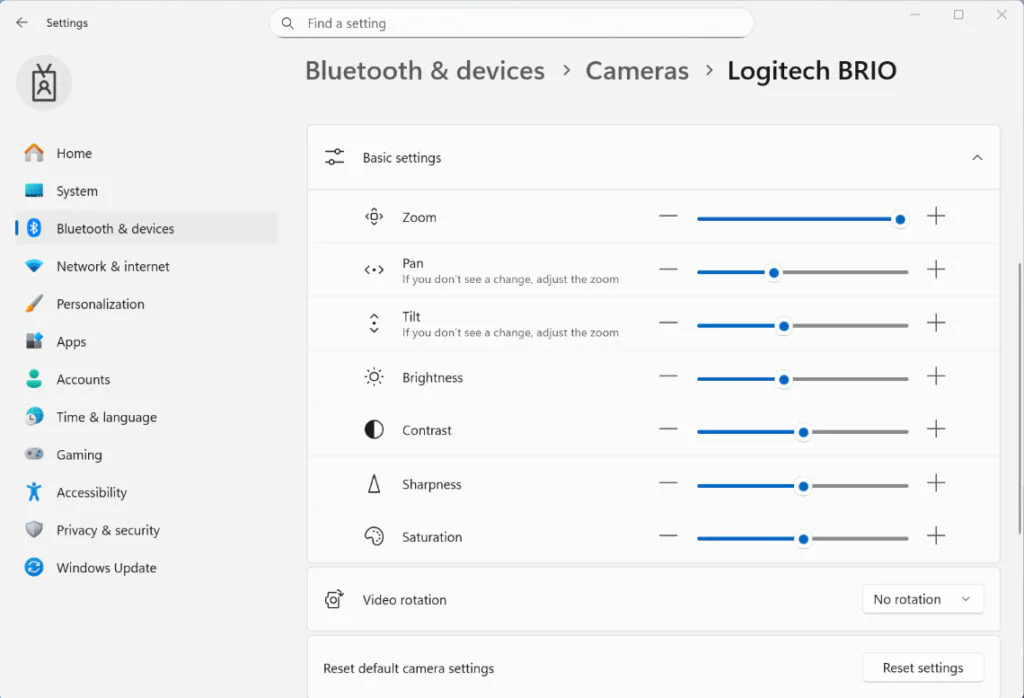The image size is (1024, 698).
Task: Click the Zoom slider handle
Action: tap(899, 216)
